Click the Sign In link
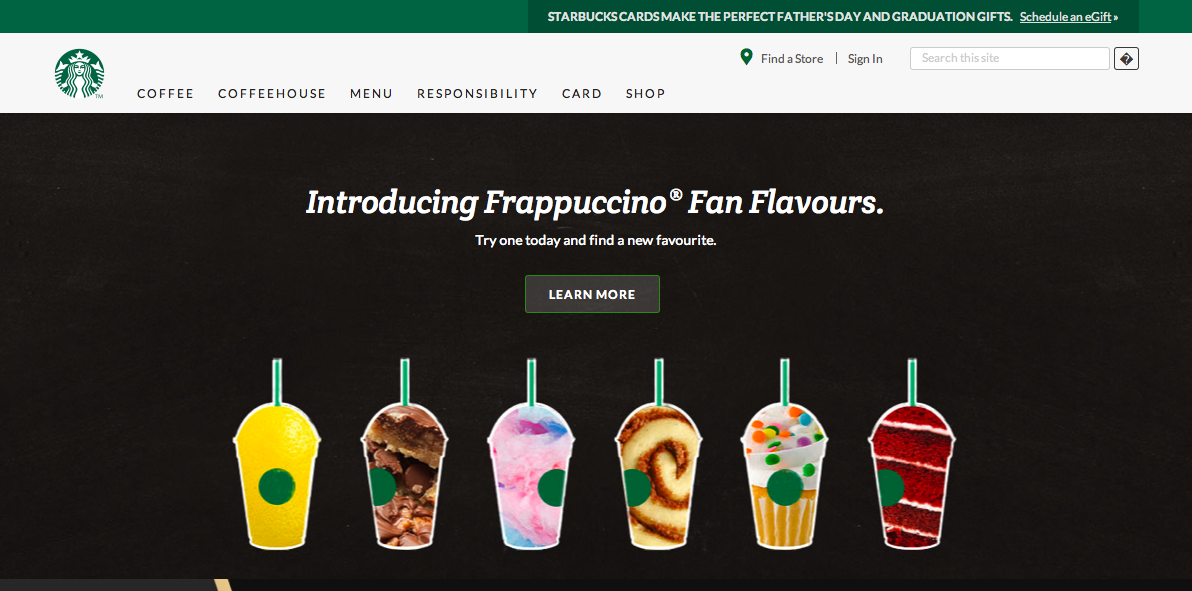Screen dimensions: 1192x591 coord(865,59)
